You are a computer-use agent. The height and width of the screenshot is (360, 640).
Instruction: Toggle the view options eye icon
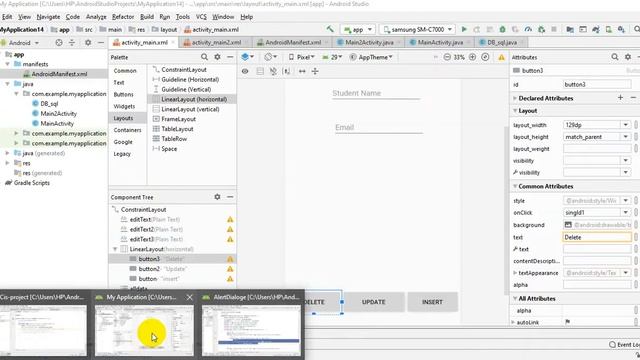click(x=245, y=71)
